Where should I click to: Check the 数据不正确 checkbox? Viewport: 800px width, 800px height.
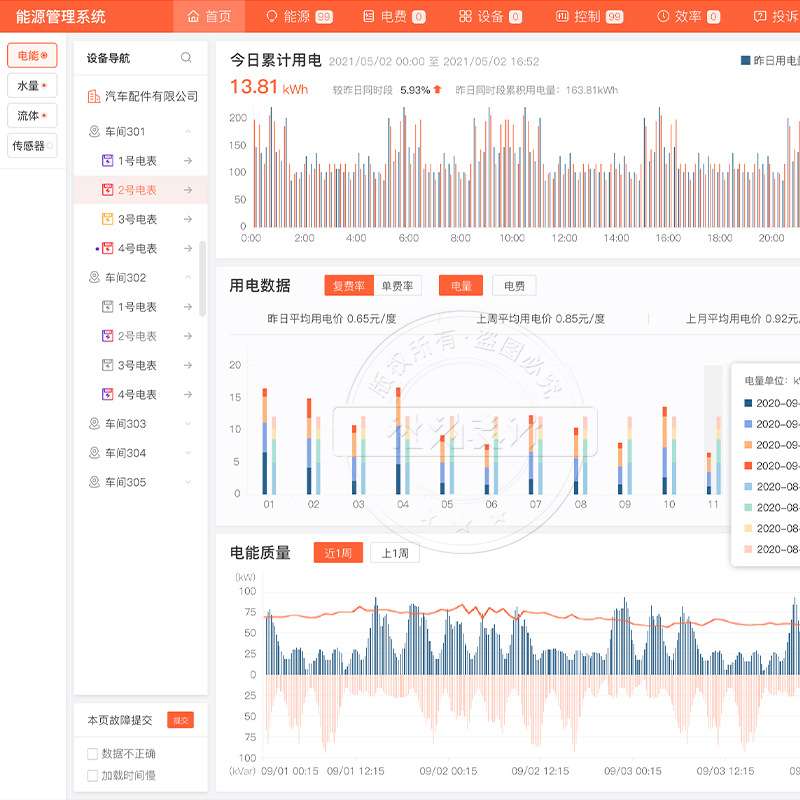point(92,754)
